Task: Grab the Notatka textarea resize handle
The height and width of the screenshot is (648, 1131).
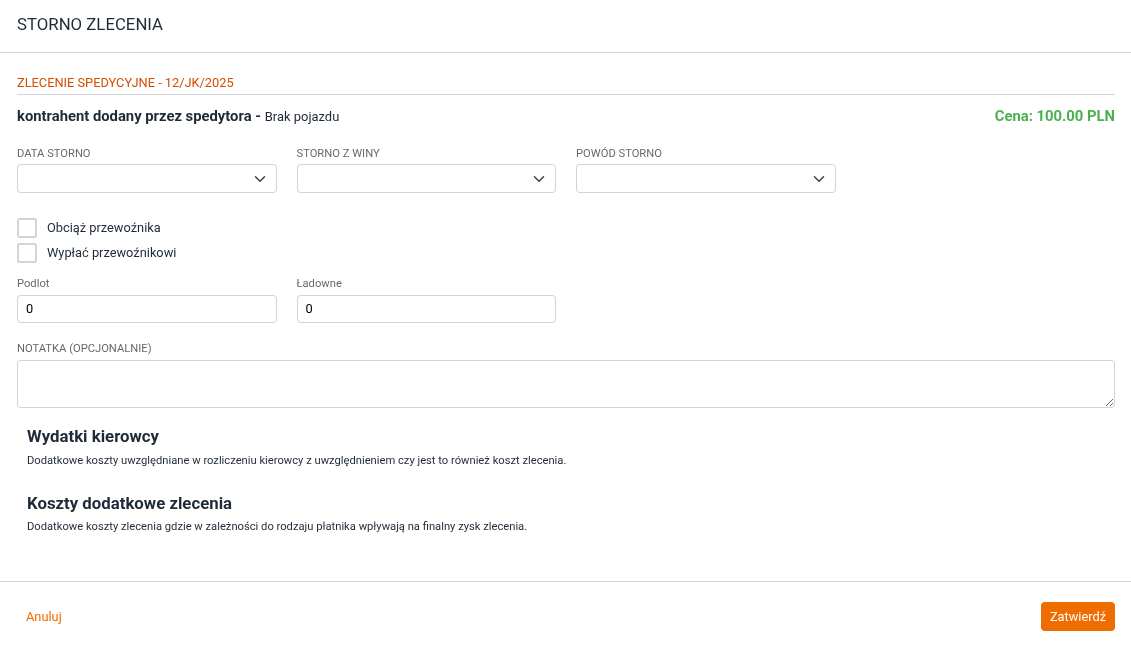Action: 1109,402
